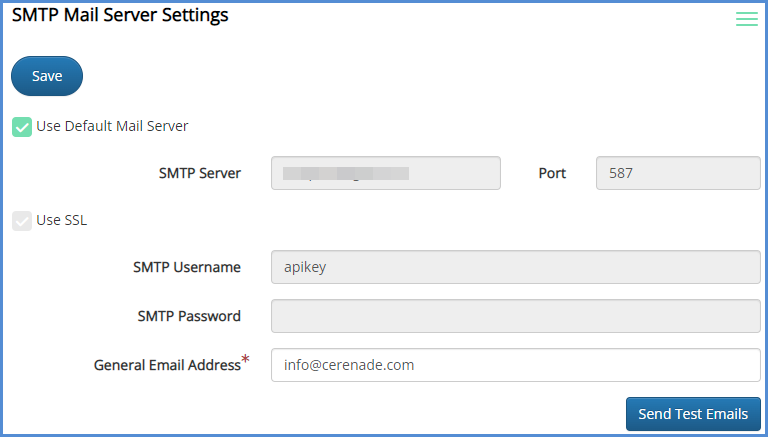Screen dimensions: 768x437
Task: Click the "SMTP Password" field label
Action: click(188, 316)
